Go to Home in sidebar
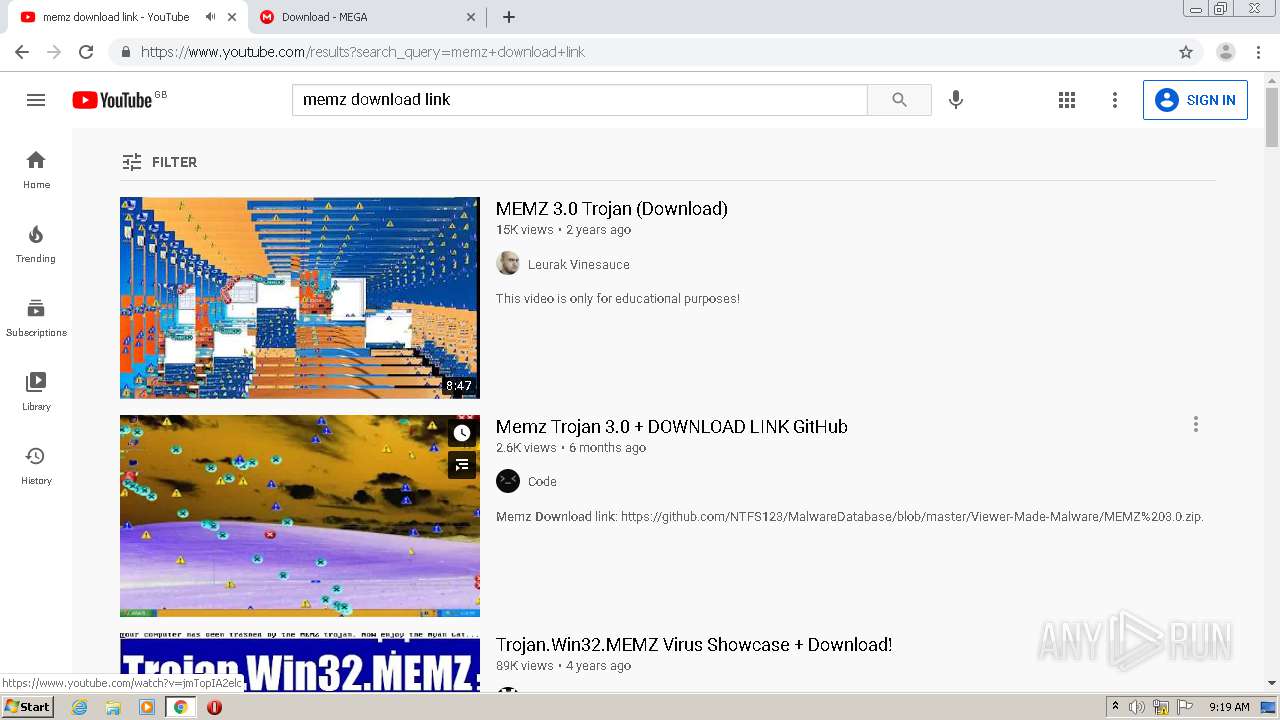The width and height of the screenshot is (1280, 720). [36, 170]
